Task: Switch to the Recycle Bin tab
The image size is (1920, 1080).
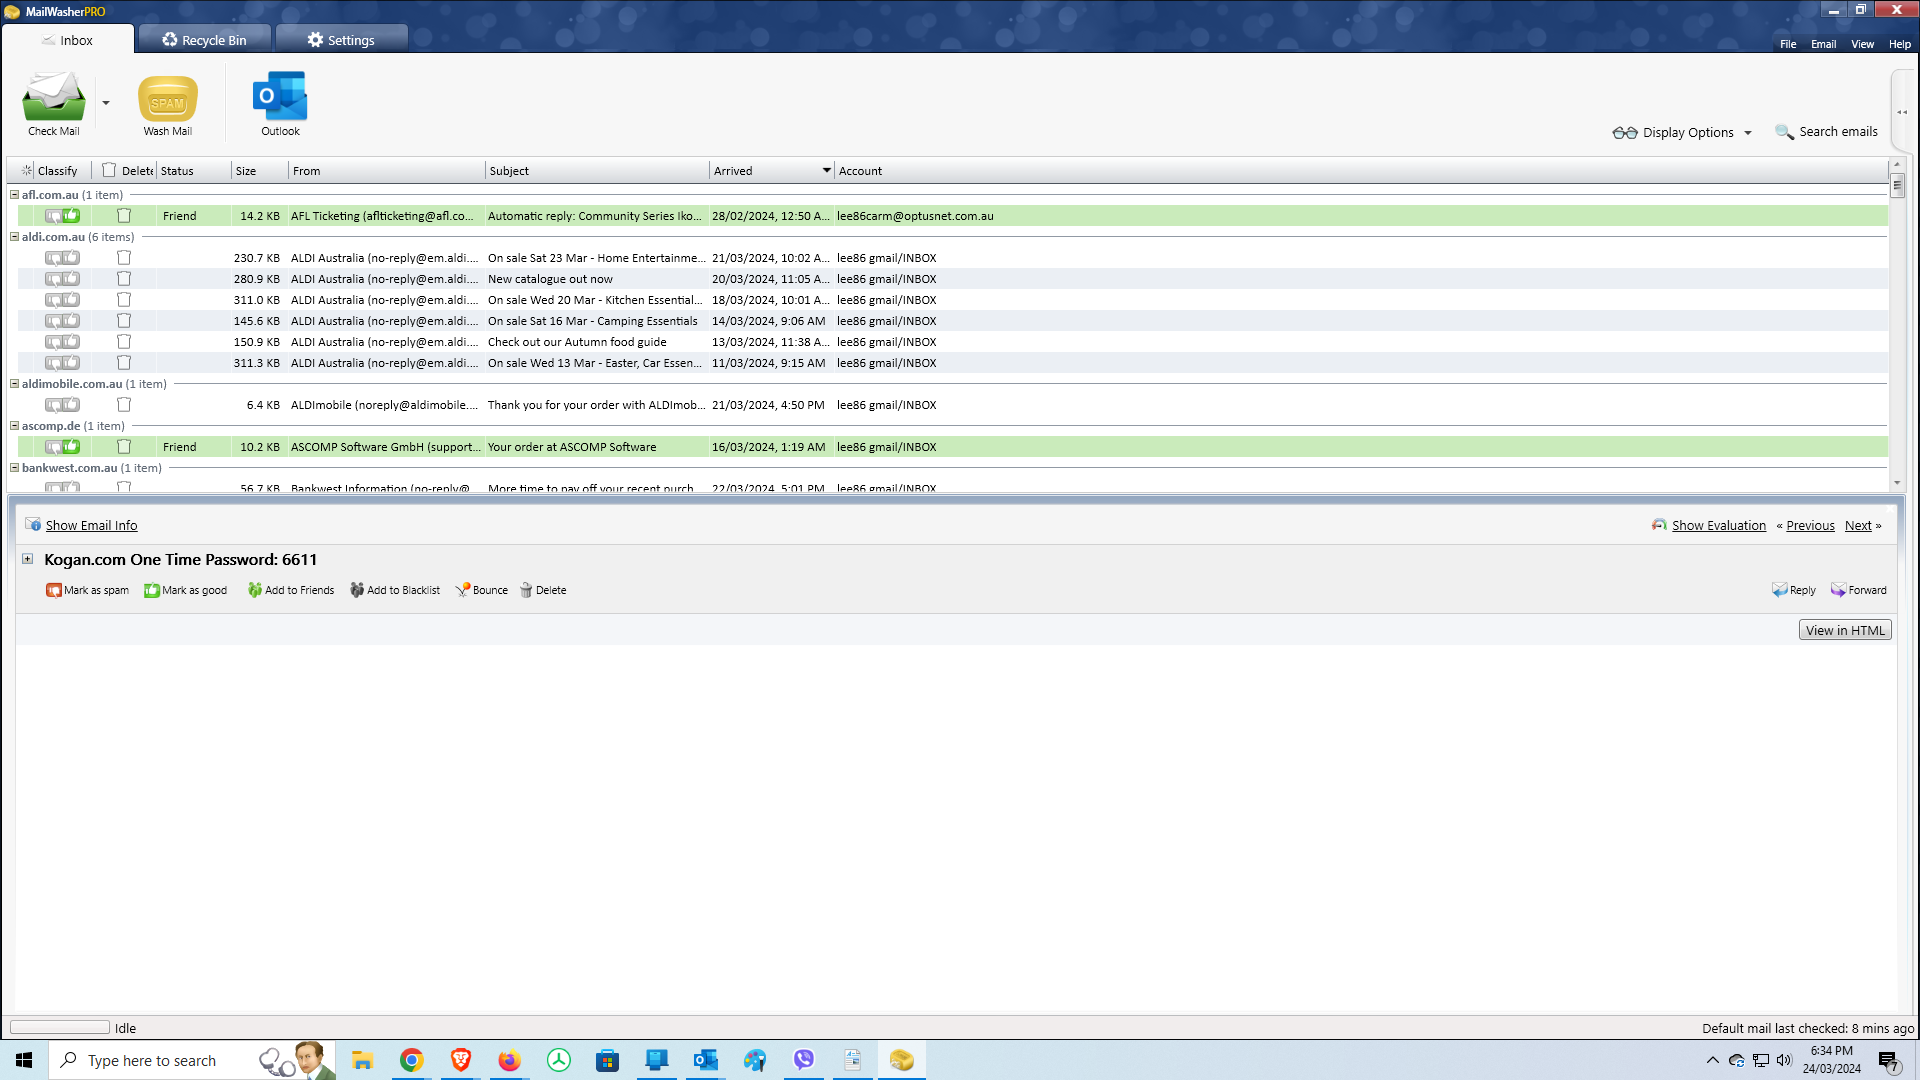Action: point(205,40)
